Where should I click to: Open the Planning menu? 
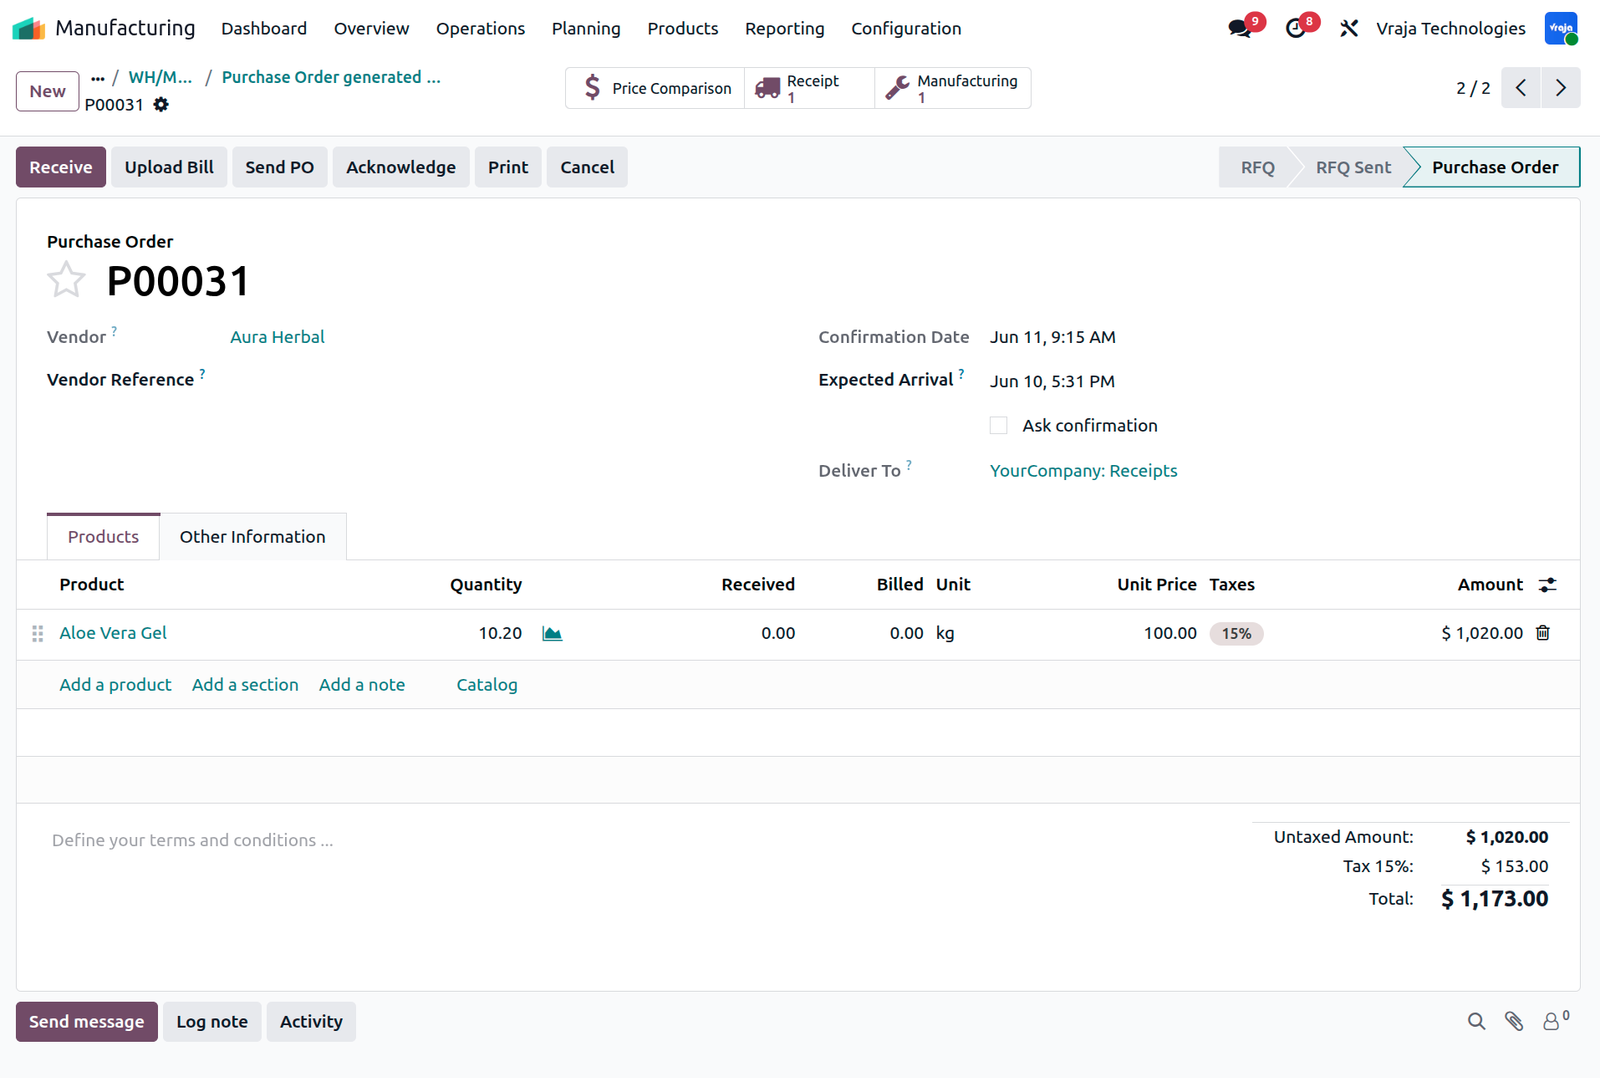(586, 28)
